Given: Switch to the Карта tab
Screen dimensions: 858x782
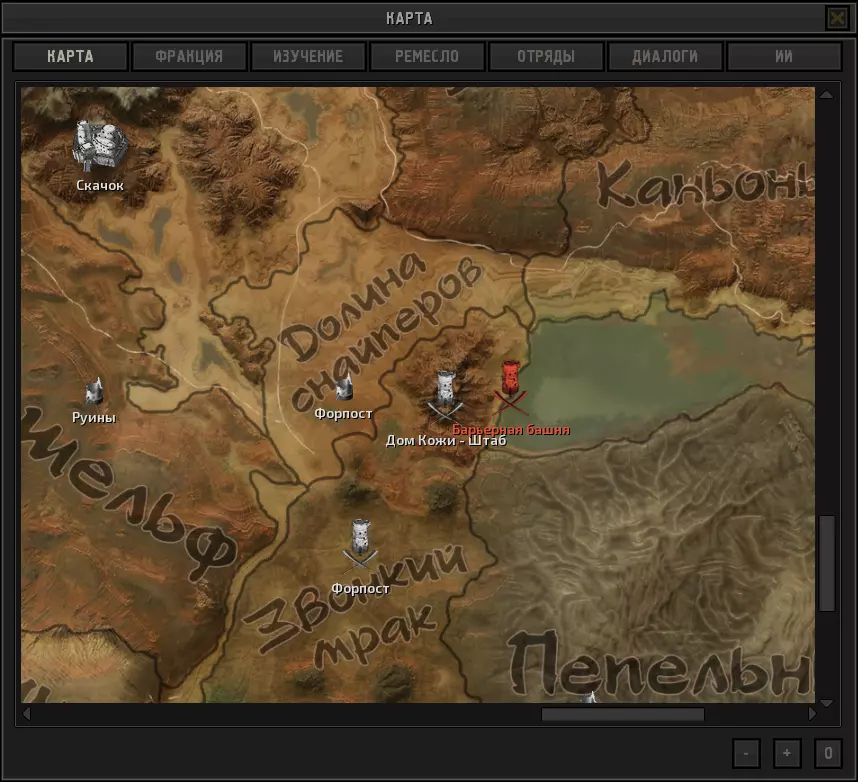Looking at the screenshot, I should (70, 56).
